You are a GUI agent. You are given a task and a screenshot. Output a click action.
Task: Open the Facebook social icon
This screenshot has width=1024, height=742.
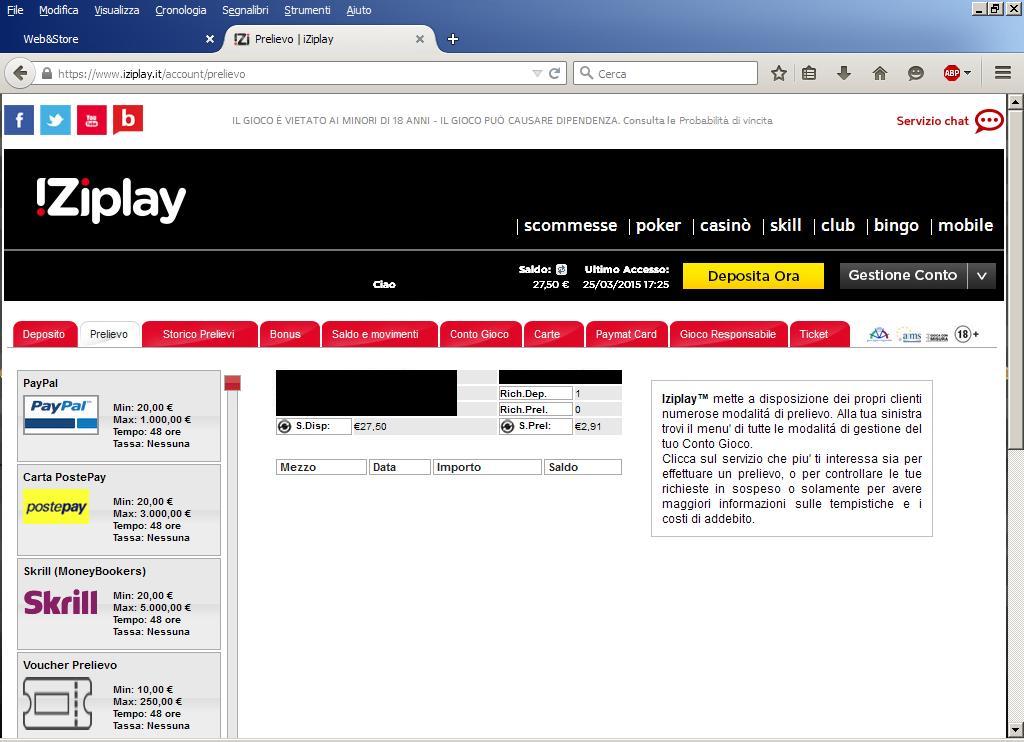19,120
